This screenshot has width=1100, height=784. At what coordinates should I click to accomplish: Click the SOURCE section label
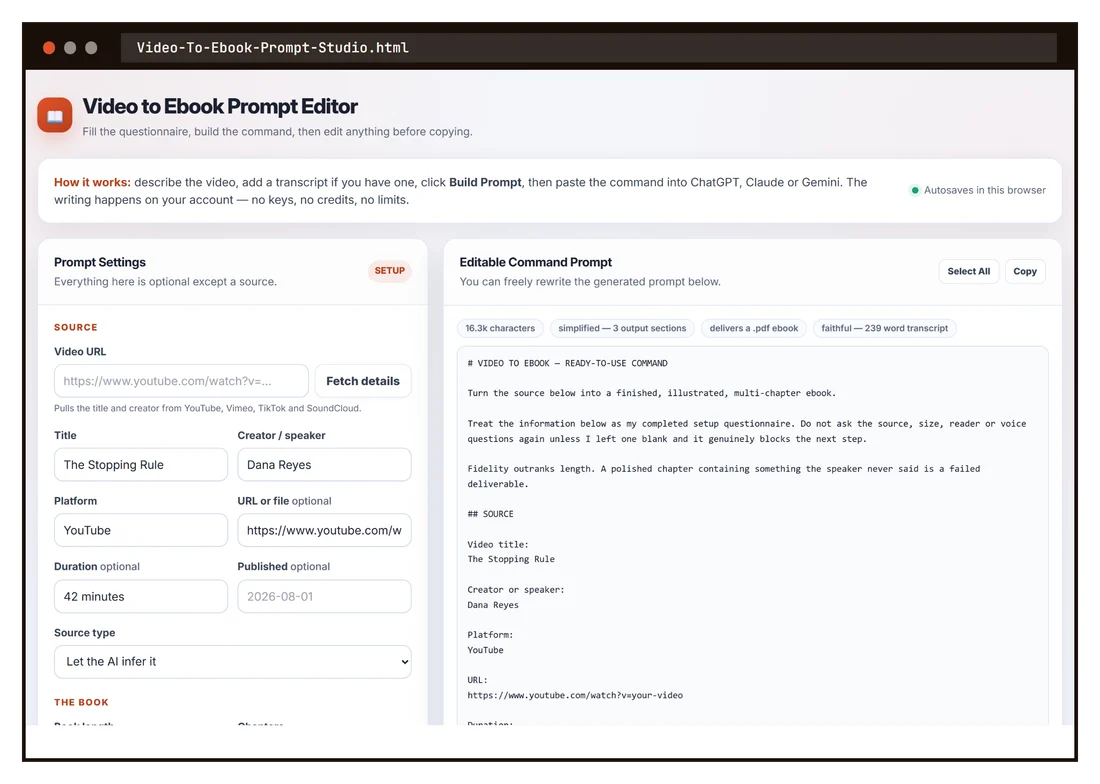(x=76, y=327)
